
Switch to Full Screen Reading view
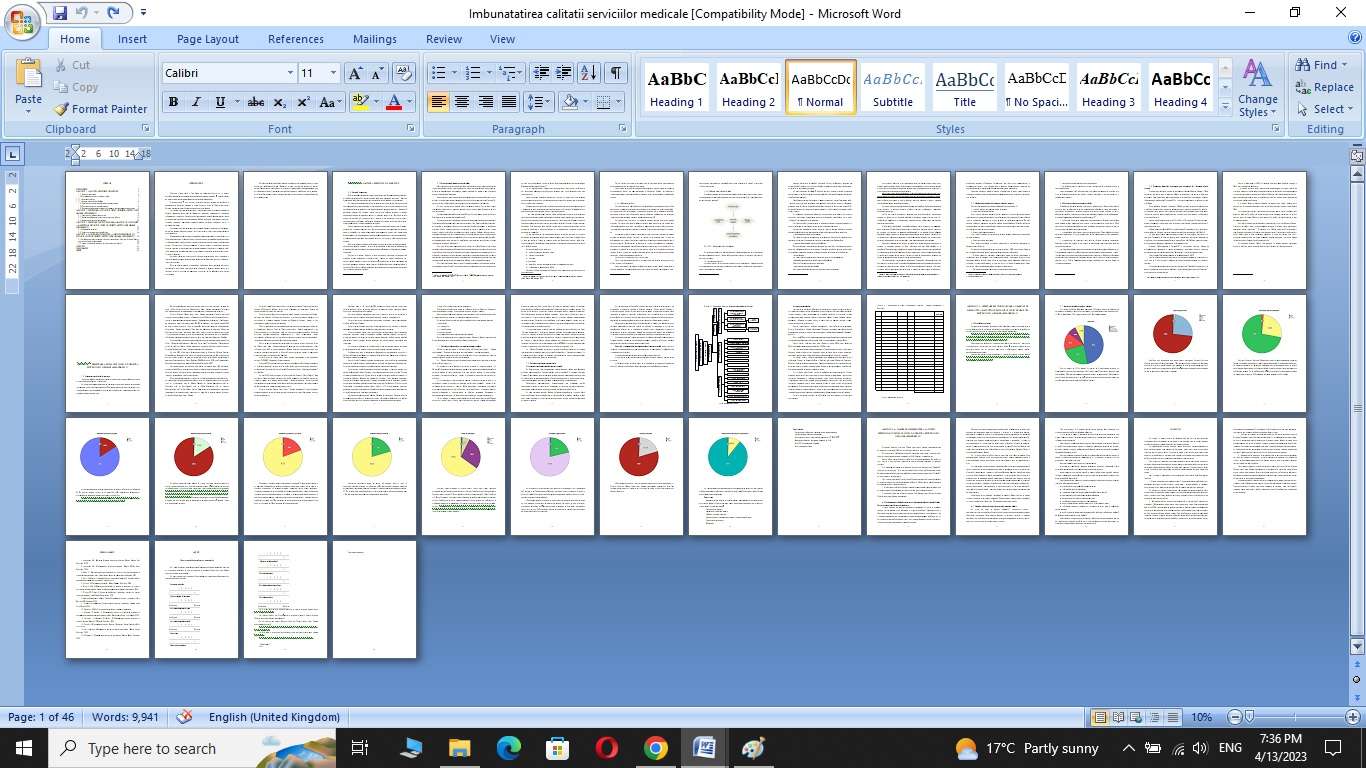pos(1118,717)
